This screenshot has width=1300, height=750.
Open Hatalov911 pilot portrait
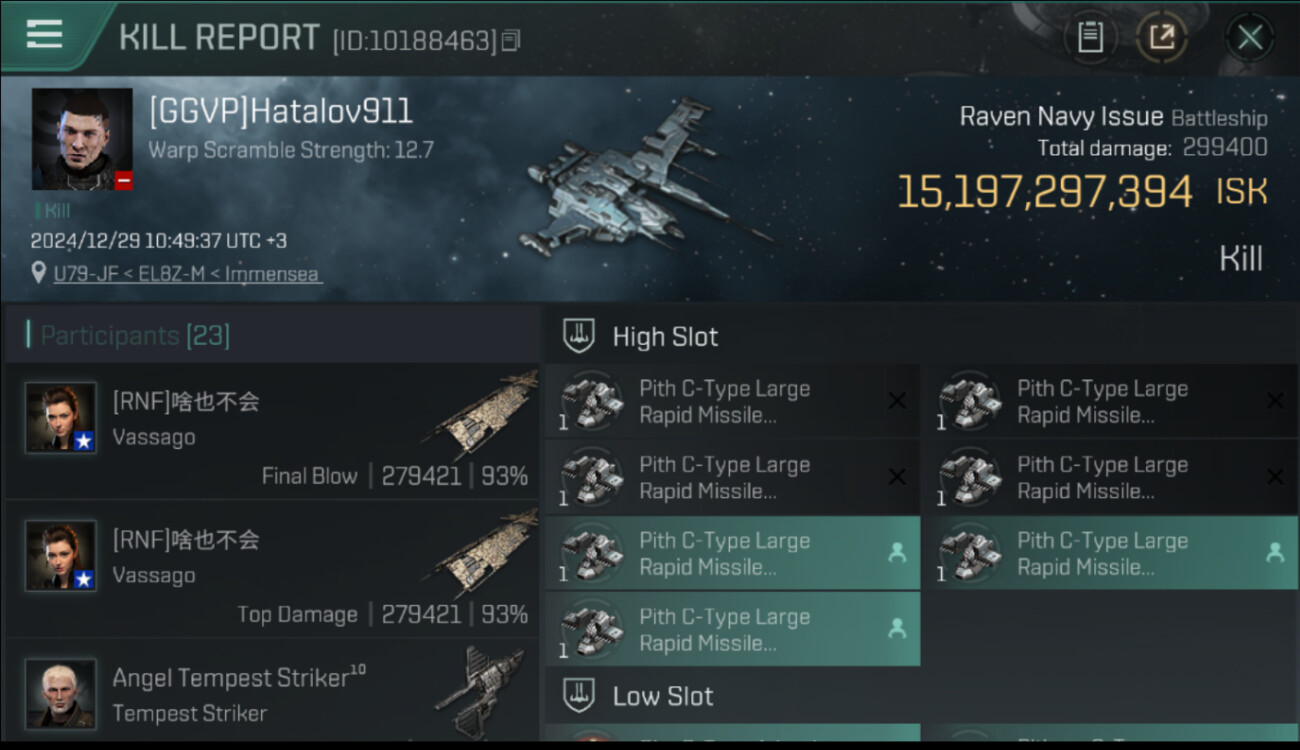(x=82, y=139)
